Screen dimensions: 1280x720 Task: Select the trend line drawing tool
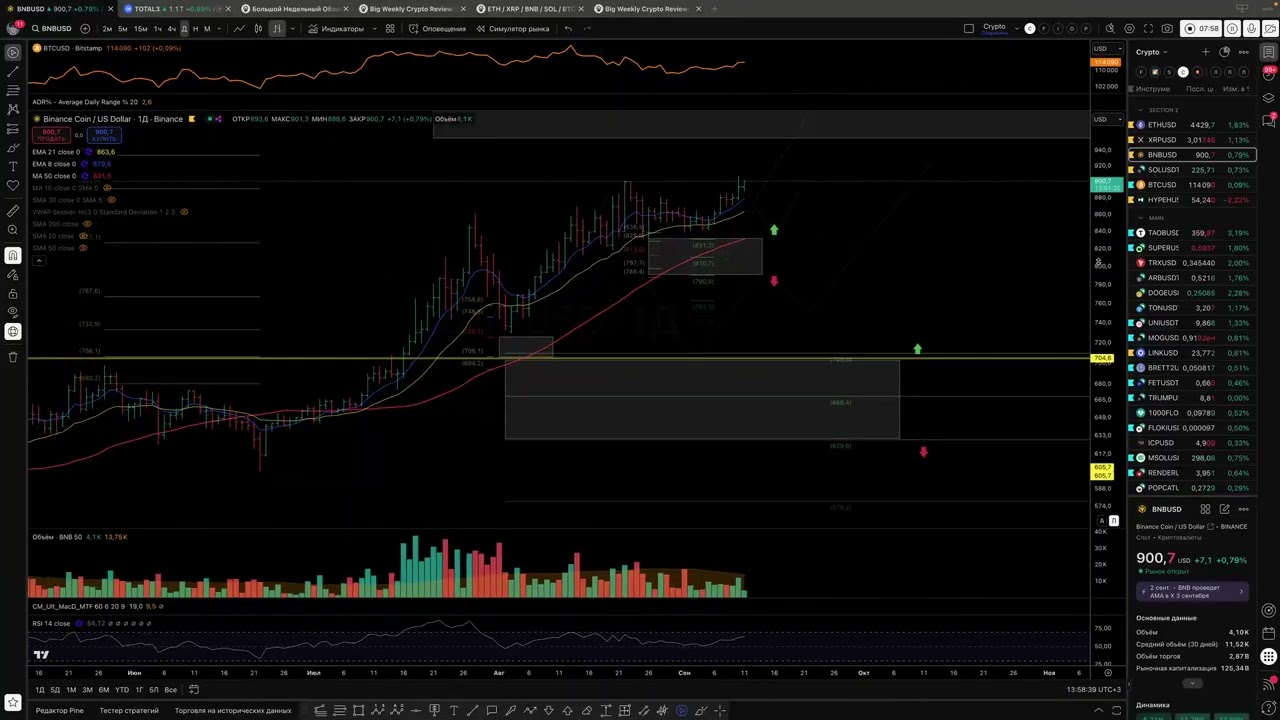13,71
